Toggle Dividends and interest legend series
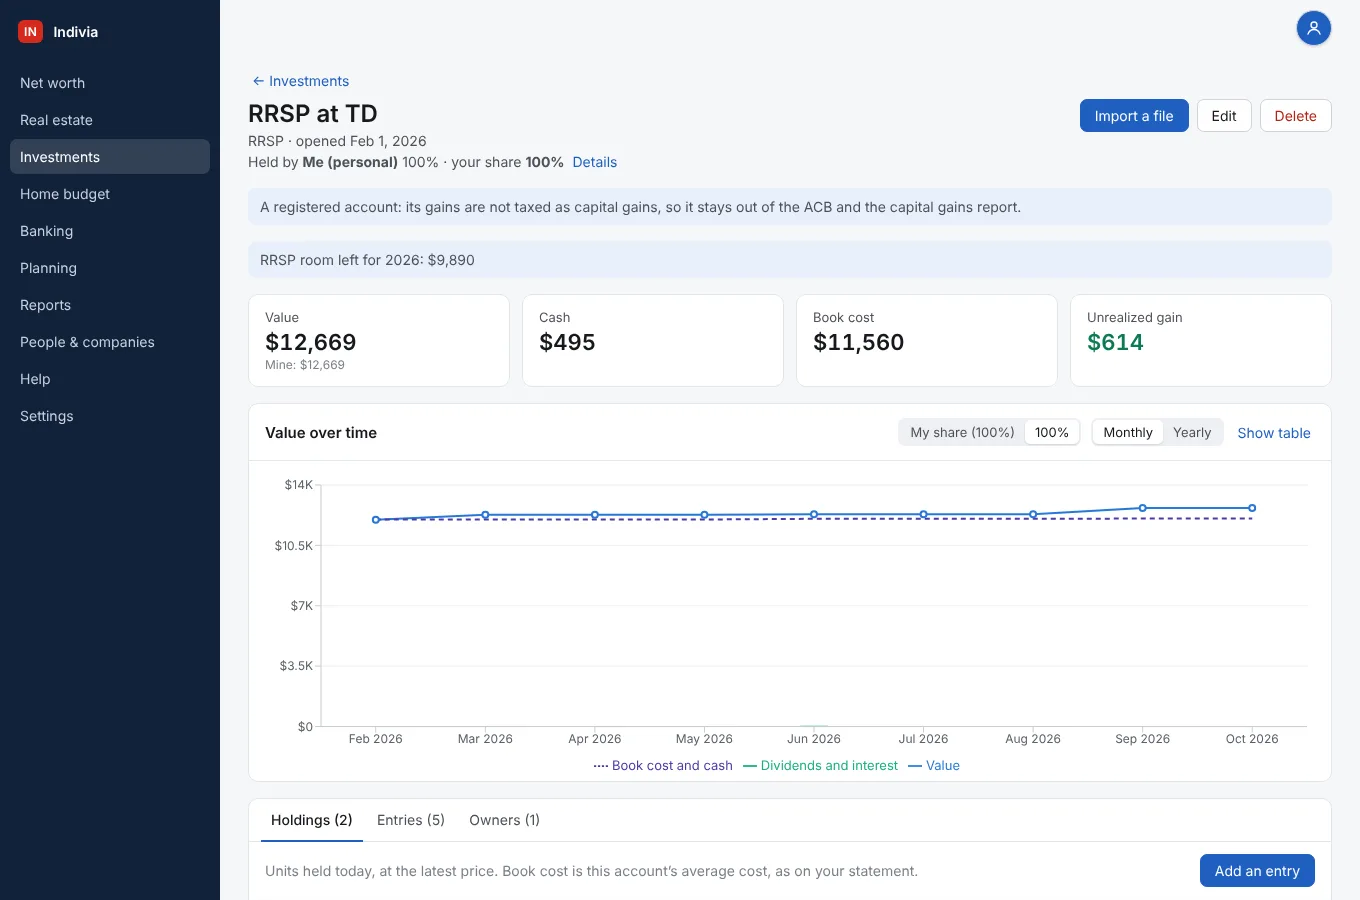1360x900 pixels. click(821, 766)
